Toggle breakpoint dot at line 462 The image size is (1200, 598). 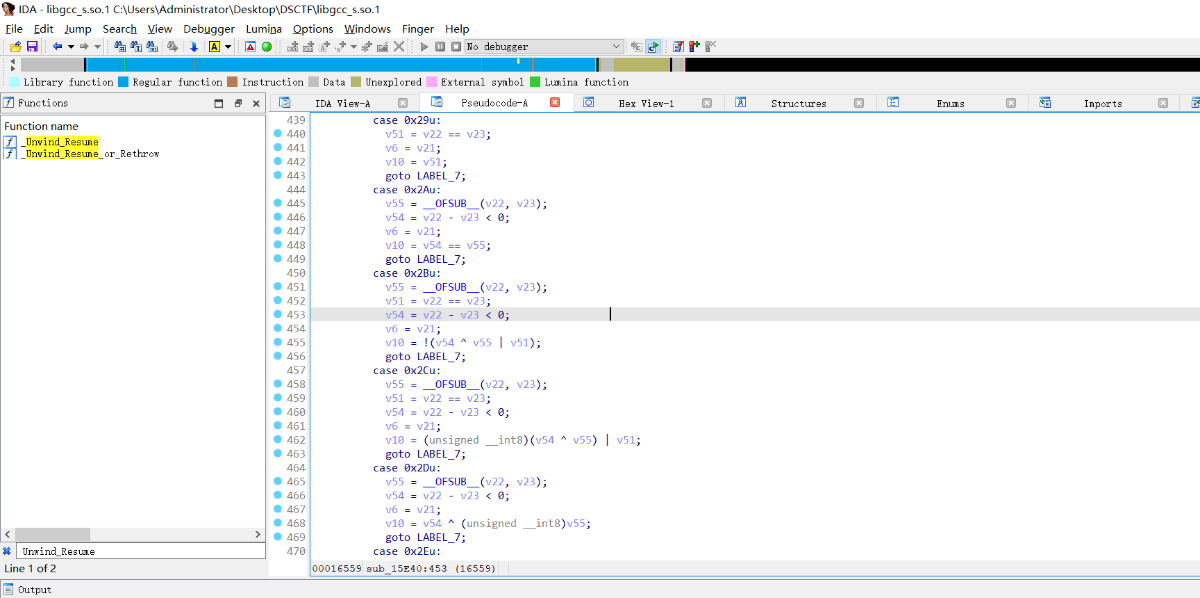tap(277, 439)
